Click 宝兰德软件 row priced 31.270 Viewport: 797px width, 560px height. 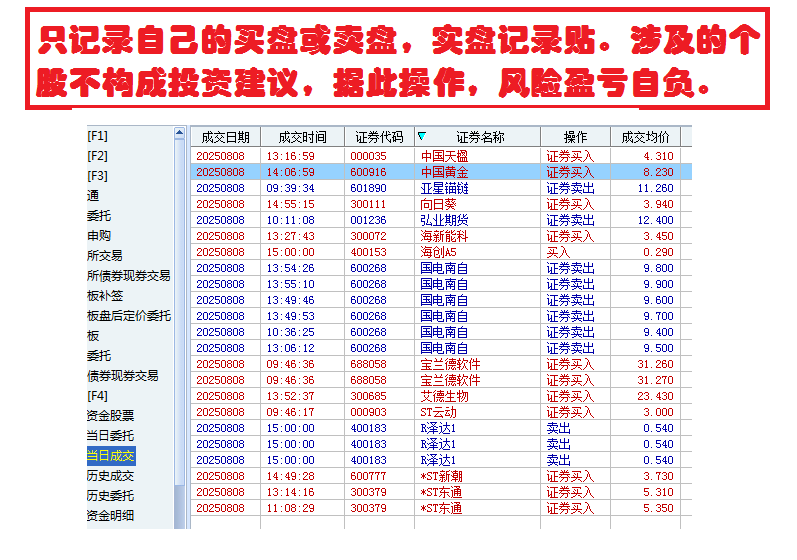coord(441,380)
